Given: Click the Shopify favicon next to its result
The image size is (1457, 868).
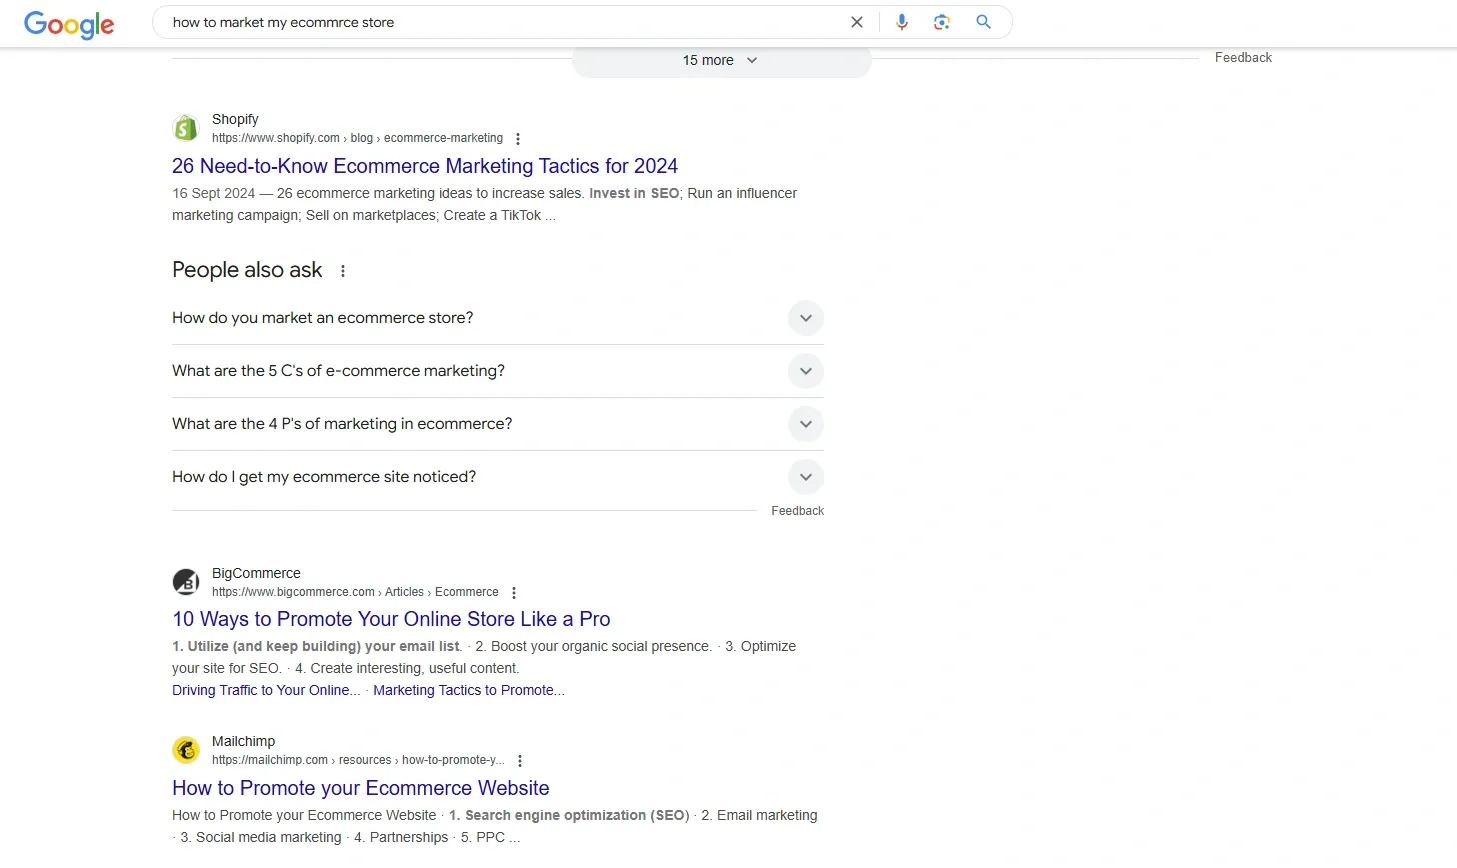Looking at the screenshot, I should tap(186, 127).
